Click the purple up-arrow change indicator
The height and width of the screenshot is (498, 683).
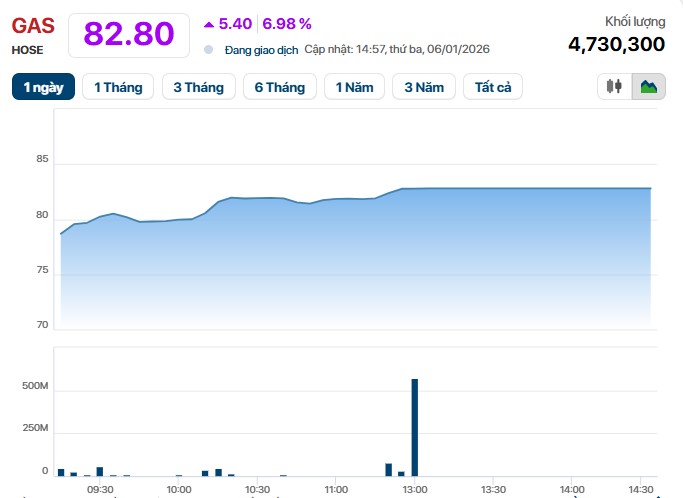pos(208,23)
